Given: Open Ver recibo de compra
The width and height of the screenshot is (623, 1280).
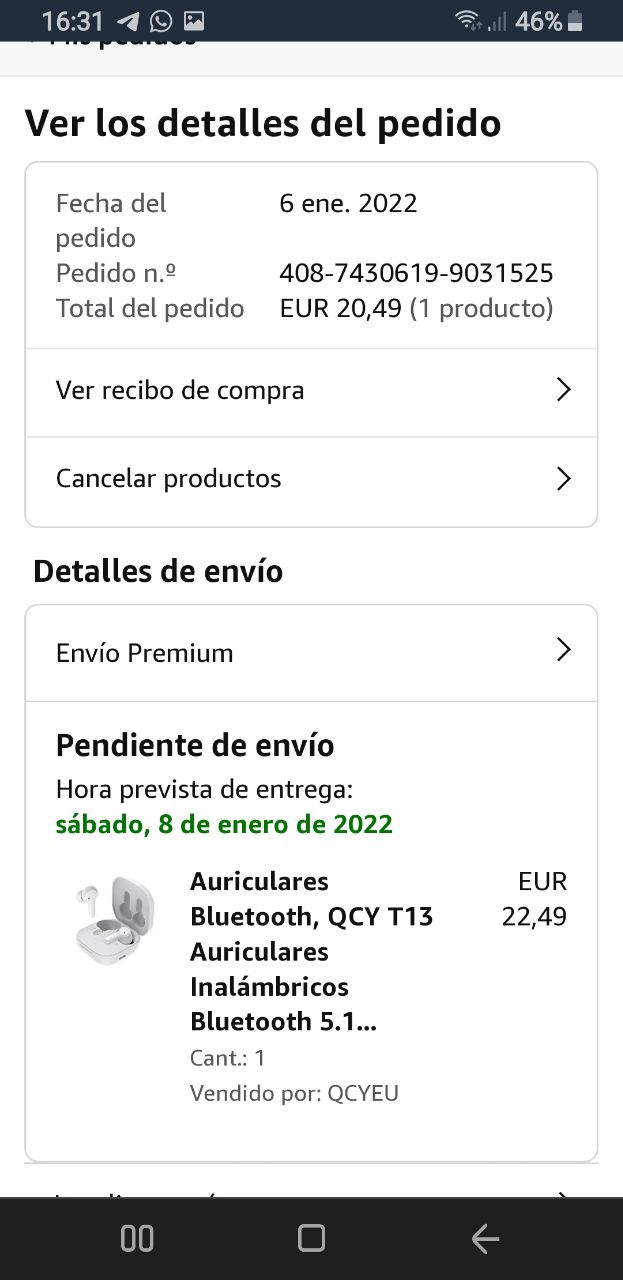Looking at the screenshot, I should 180,391.
